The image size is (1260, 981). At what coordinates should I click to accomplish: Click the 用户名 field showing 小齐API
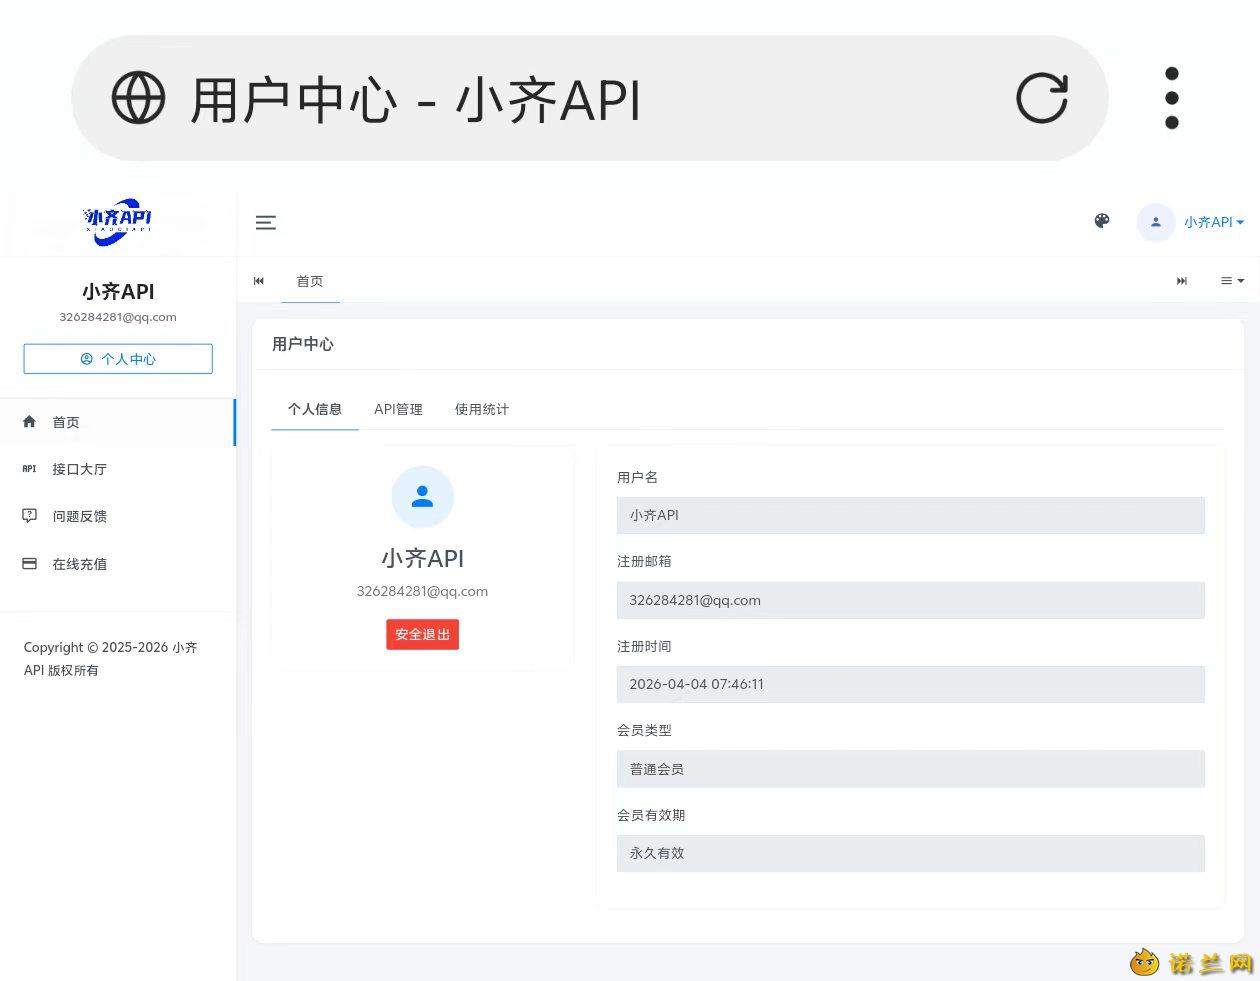[x=911, y=515]
